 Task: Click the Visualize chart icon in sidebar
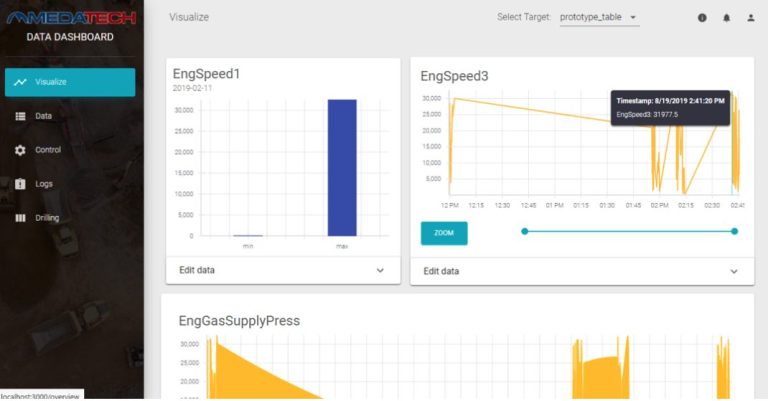point(20,82)
